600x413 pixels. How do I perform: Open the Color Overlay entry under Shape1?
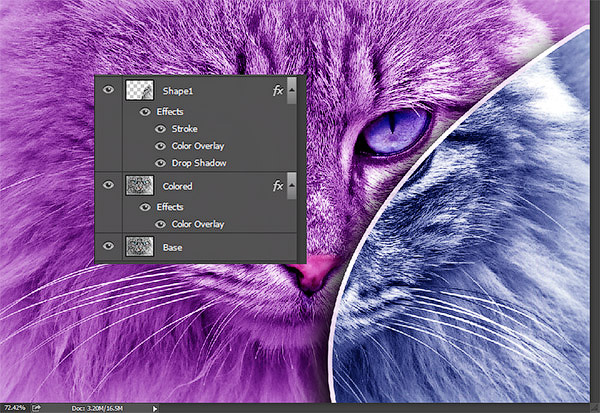pos(198,146)
